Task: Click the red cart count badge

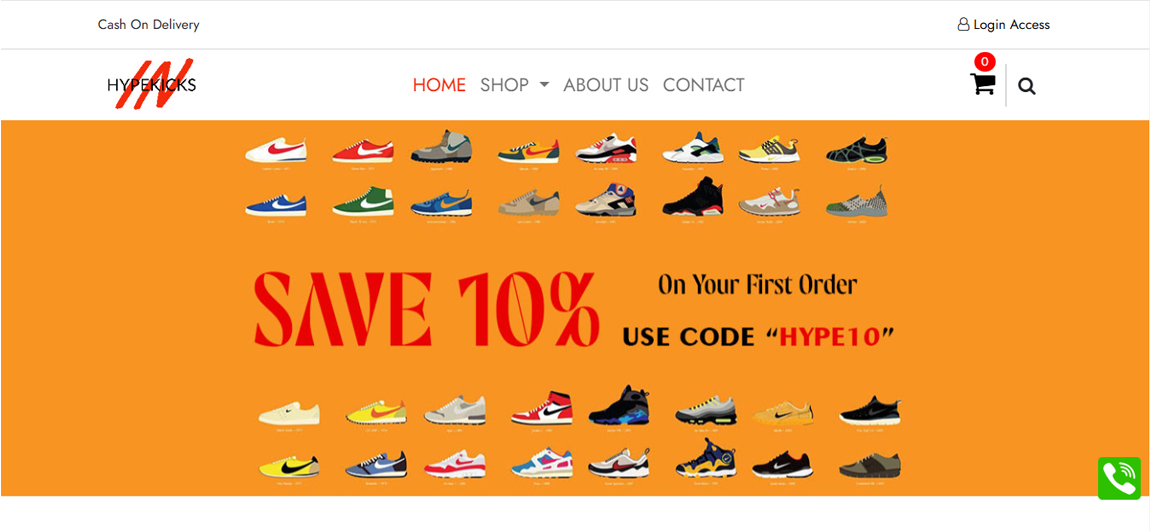Action: coord(984,62)
